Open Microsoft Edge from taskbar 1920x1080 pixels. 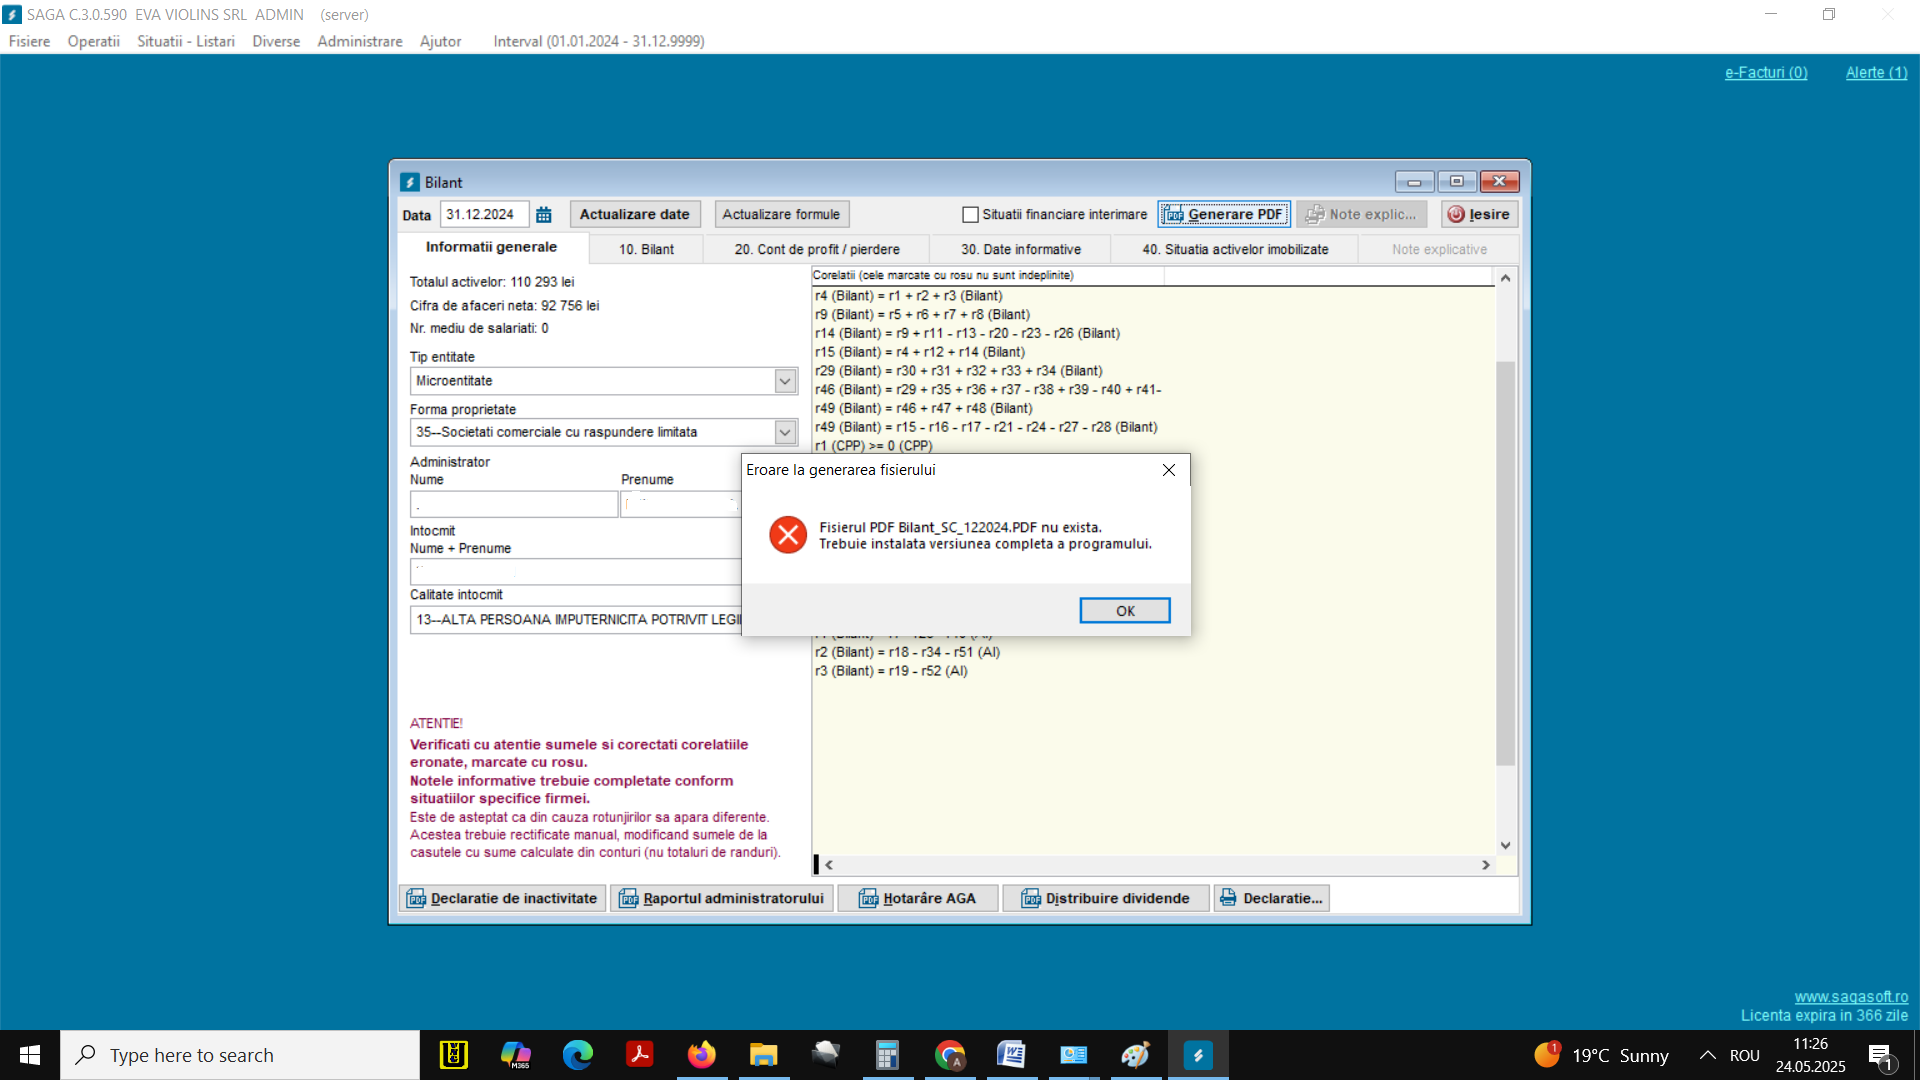click(x=578, y=1055)
